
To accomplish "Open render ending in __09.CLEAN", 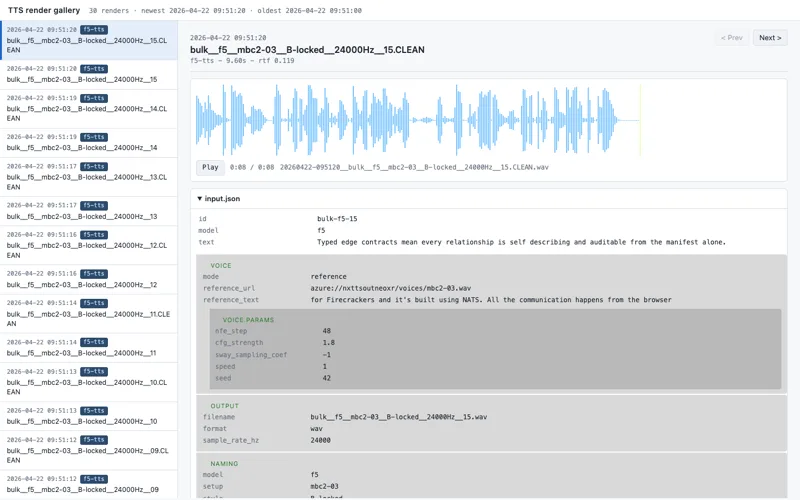I will click(89, 451).
